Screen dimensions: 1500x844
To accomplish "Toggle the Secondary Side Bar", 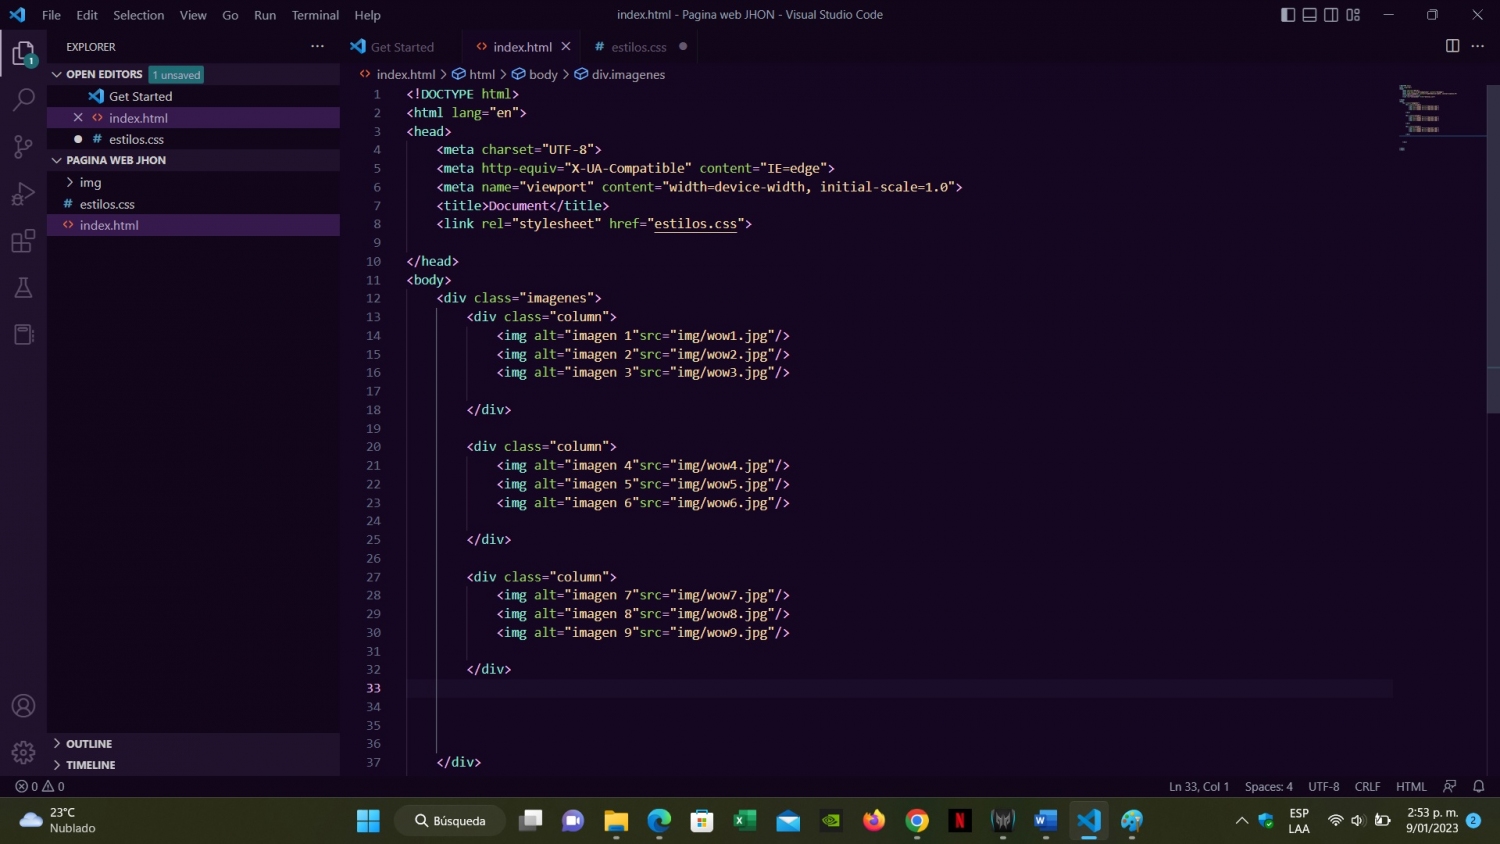I will coord(1330,14).
